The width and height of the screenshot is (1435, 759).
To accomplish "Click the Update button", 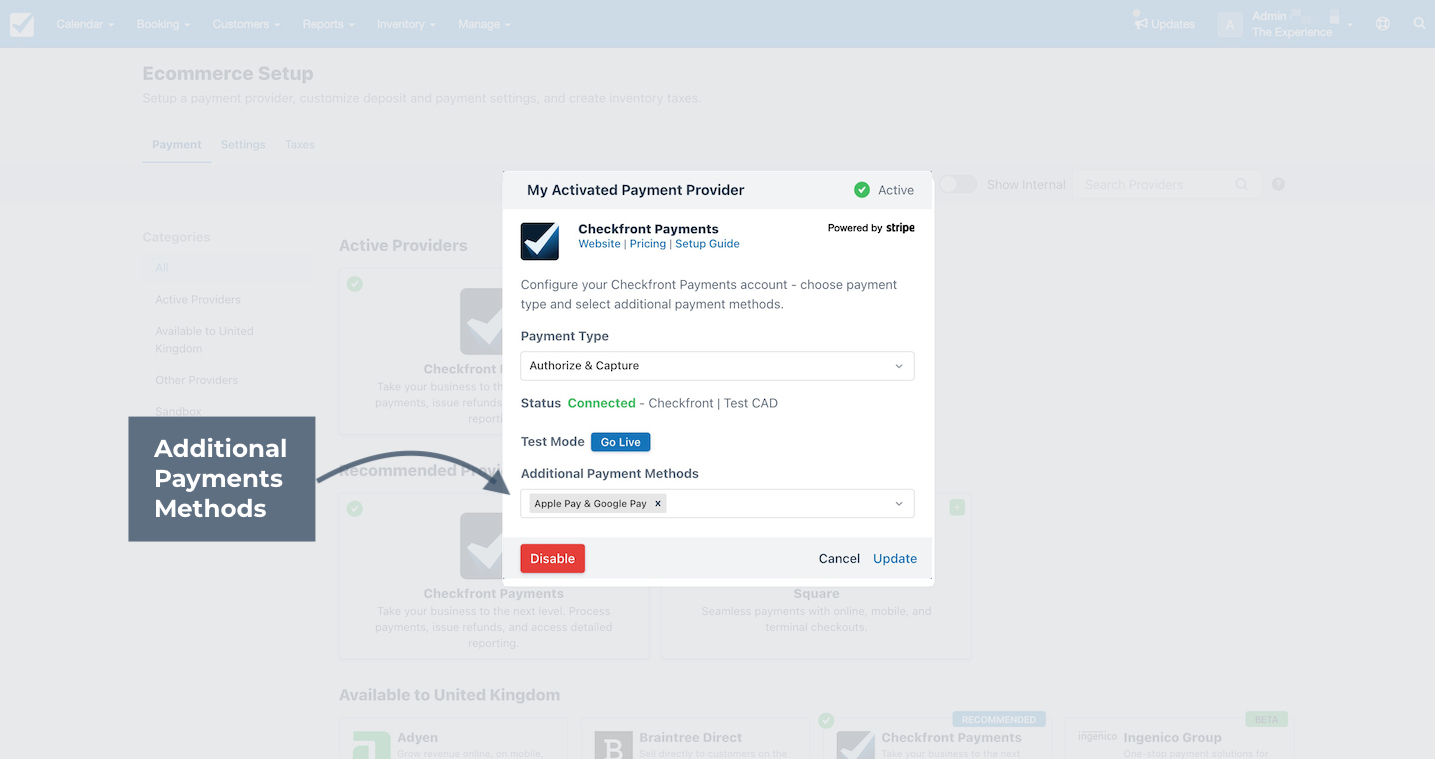I will click(895, 559).
